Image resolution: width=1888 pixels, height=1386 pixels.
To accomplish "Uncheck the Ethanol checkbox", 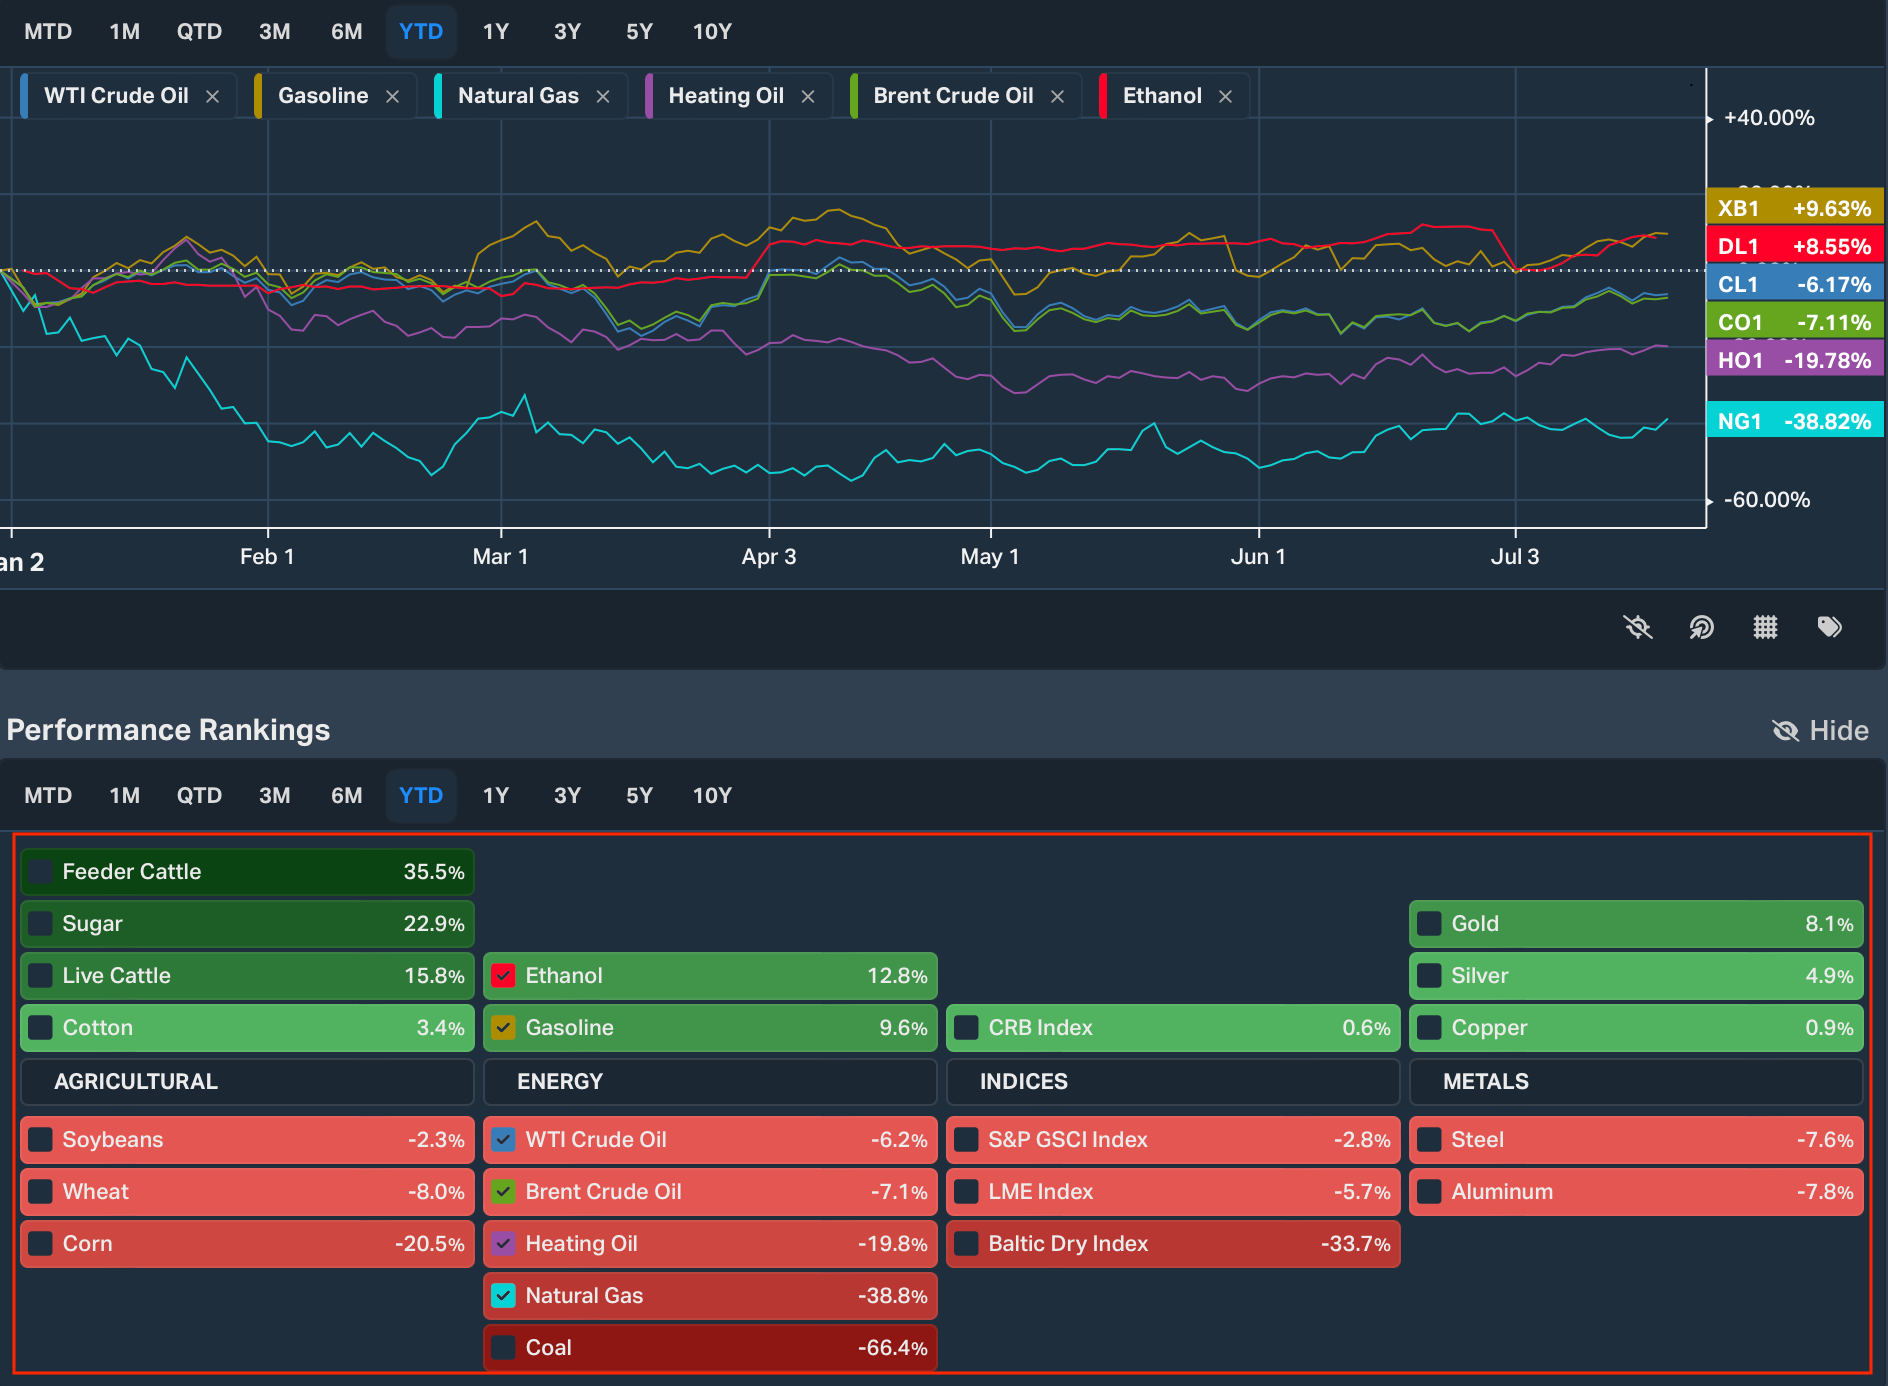I will [x=503, y=976].
